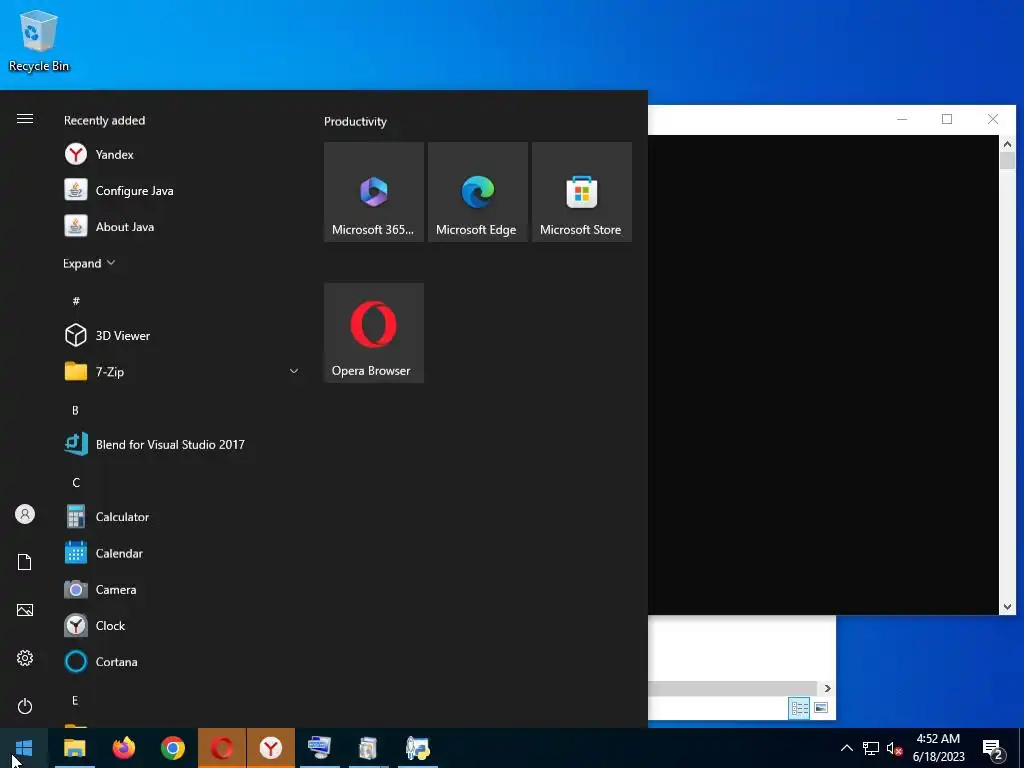Minimize the background window
1024x768 pixels.
(x=902, y=119)
